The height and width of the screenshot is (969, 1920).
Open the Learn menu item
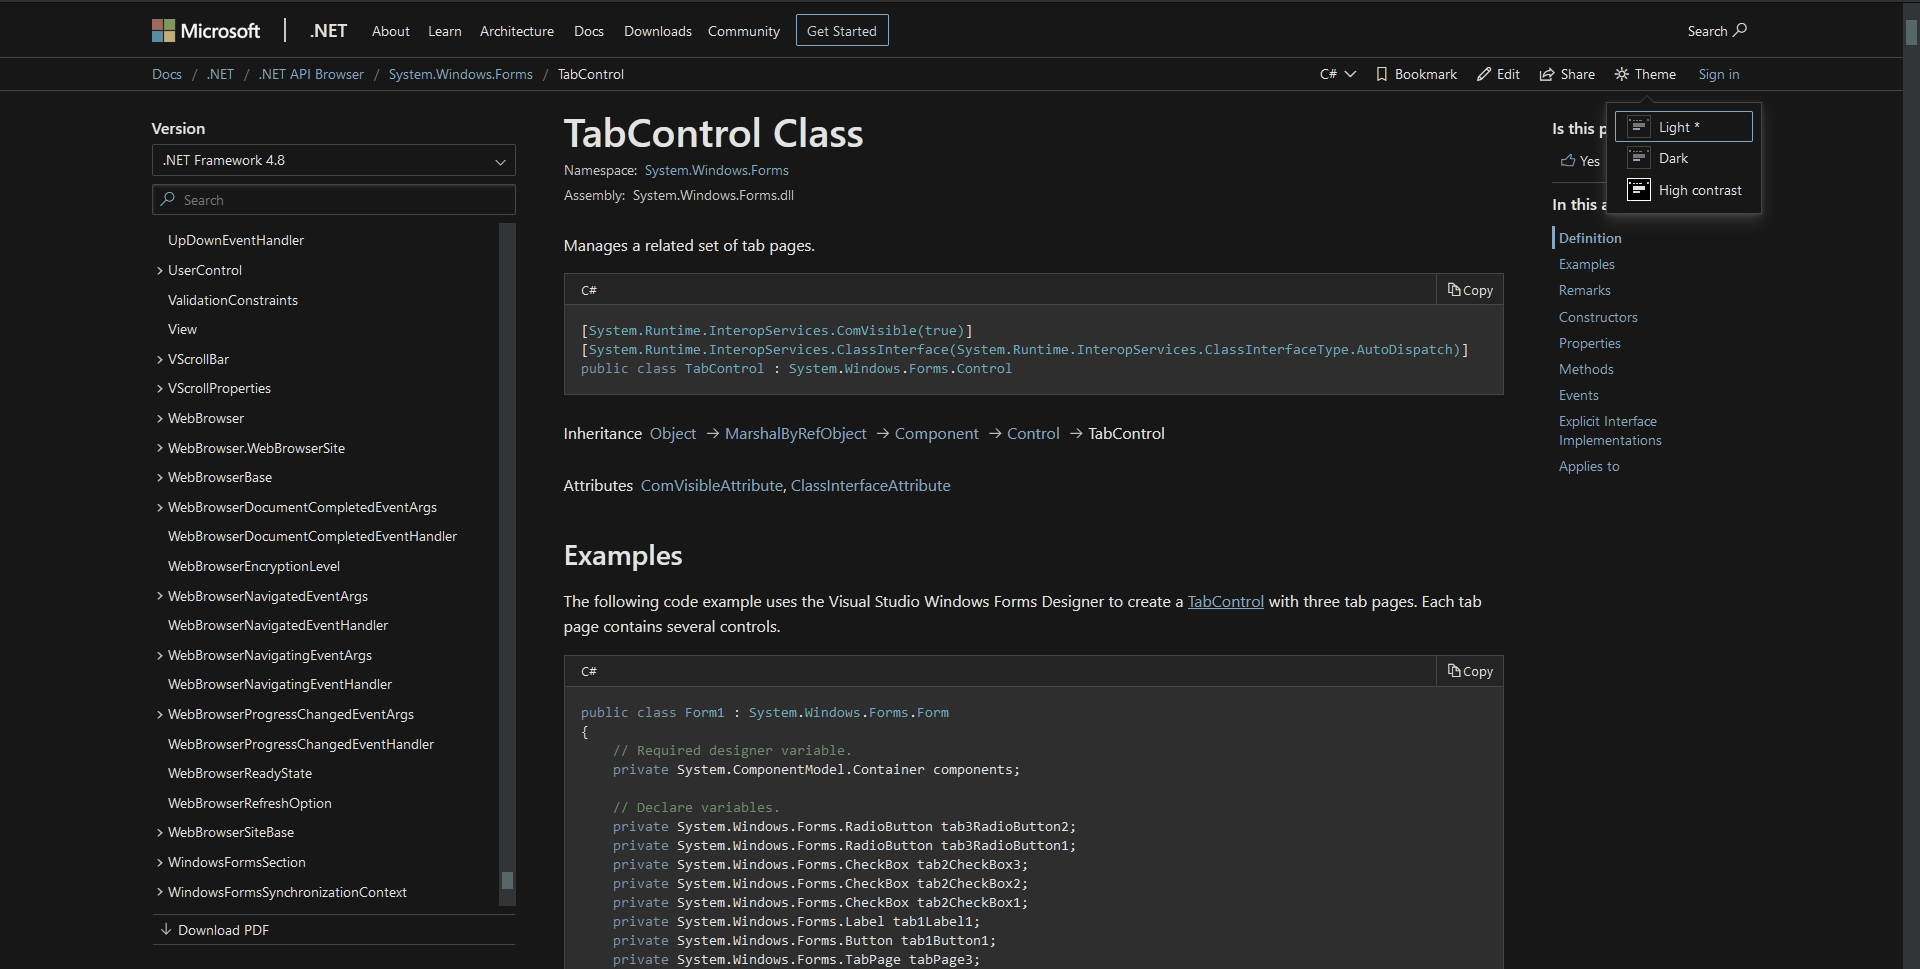click(x=445, y=31)
